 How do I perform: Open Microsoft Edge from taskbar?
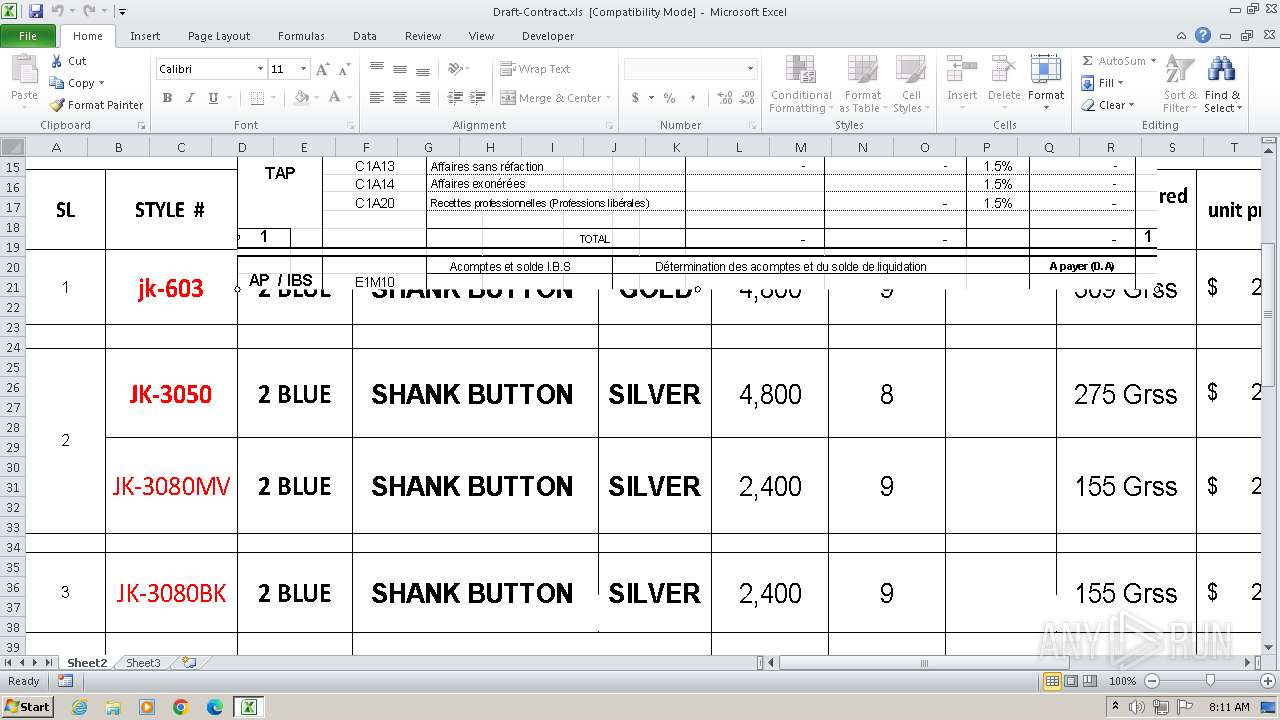pyautogui.click(x=215, y=707)
